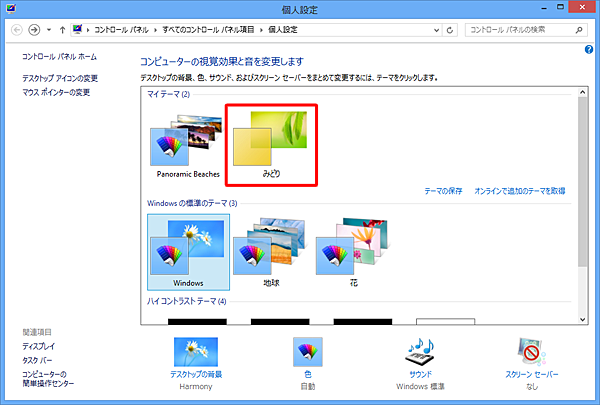
Task: Click オンラインで追加のテーマを取得 link
Action: tap(520, 191)
